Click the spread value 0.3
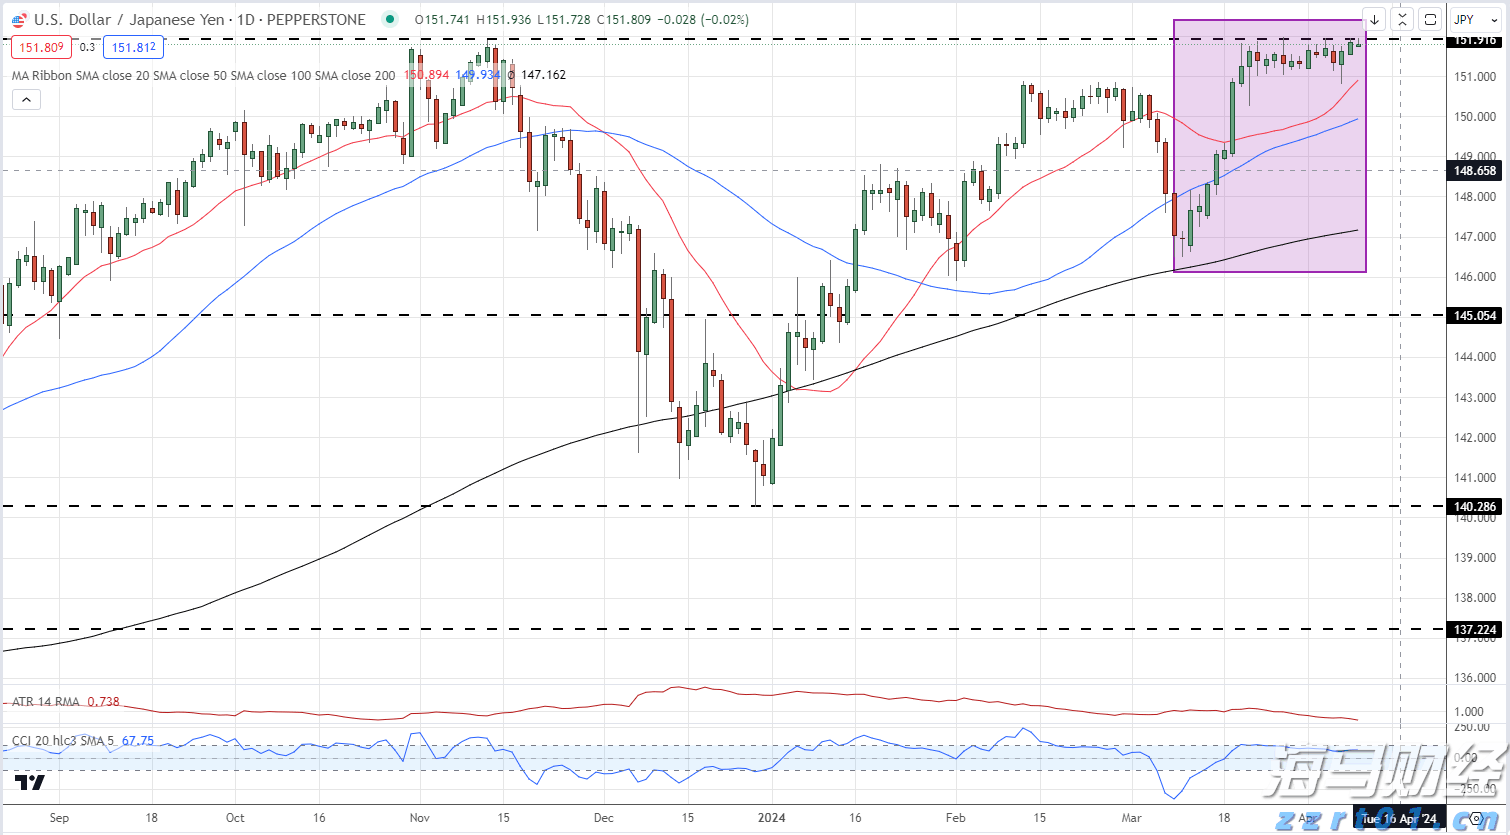Image resolution: width=1510 pixels, height=835 pixels. tap(87, 47)
